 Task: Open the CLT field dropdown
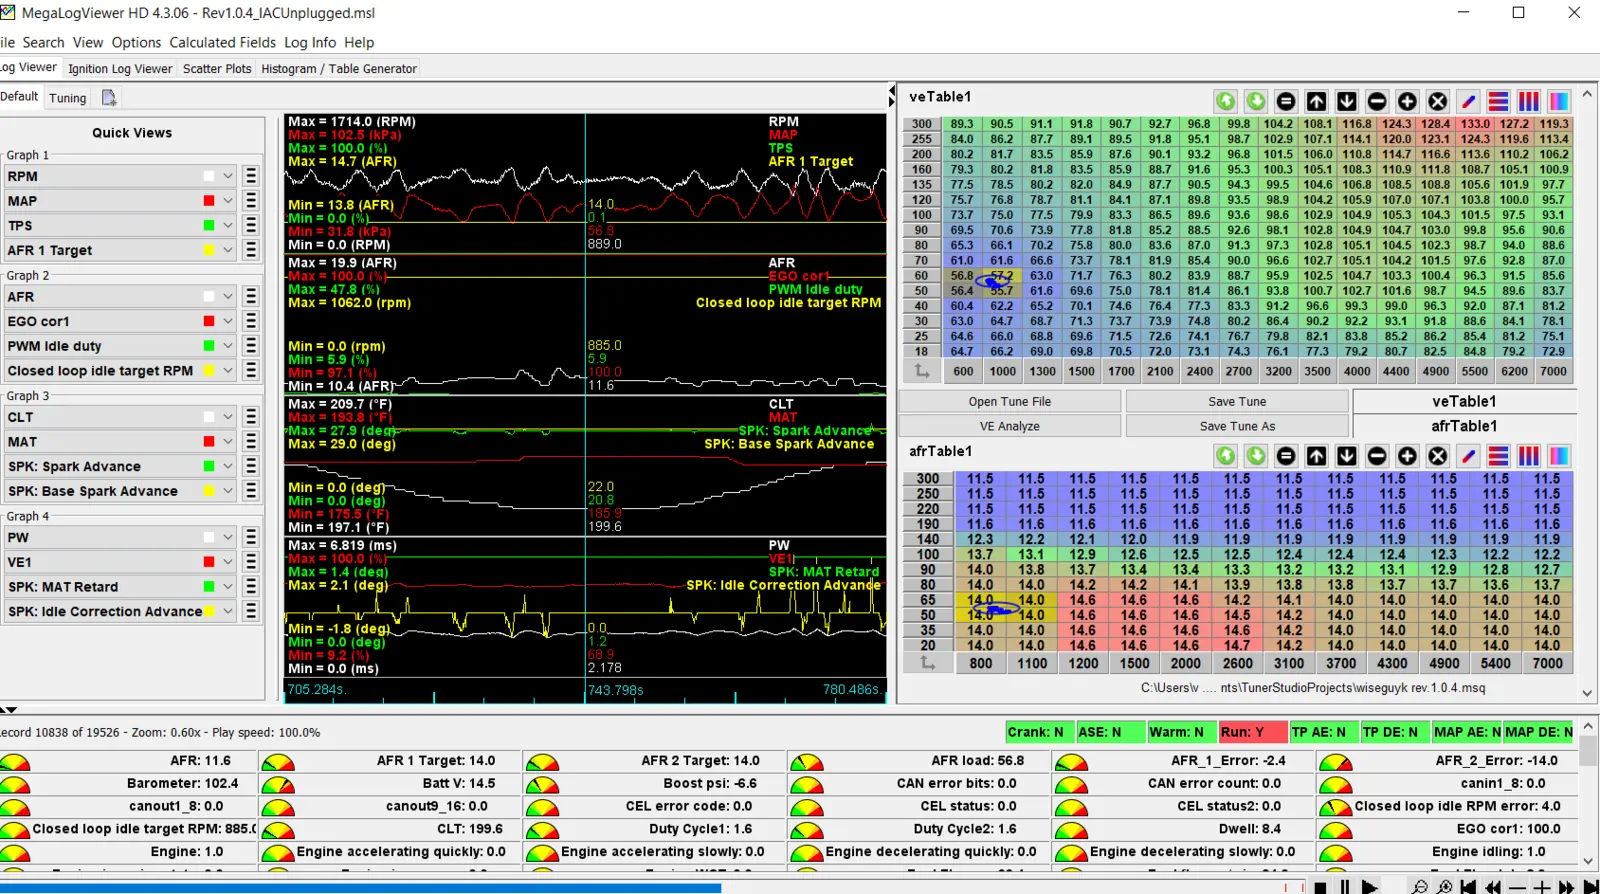(x=228, y=417)
